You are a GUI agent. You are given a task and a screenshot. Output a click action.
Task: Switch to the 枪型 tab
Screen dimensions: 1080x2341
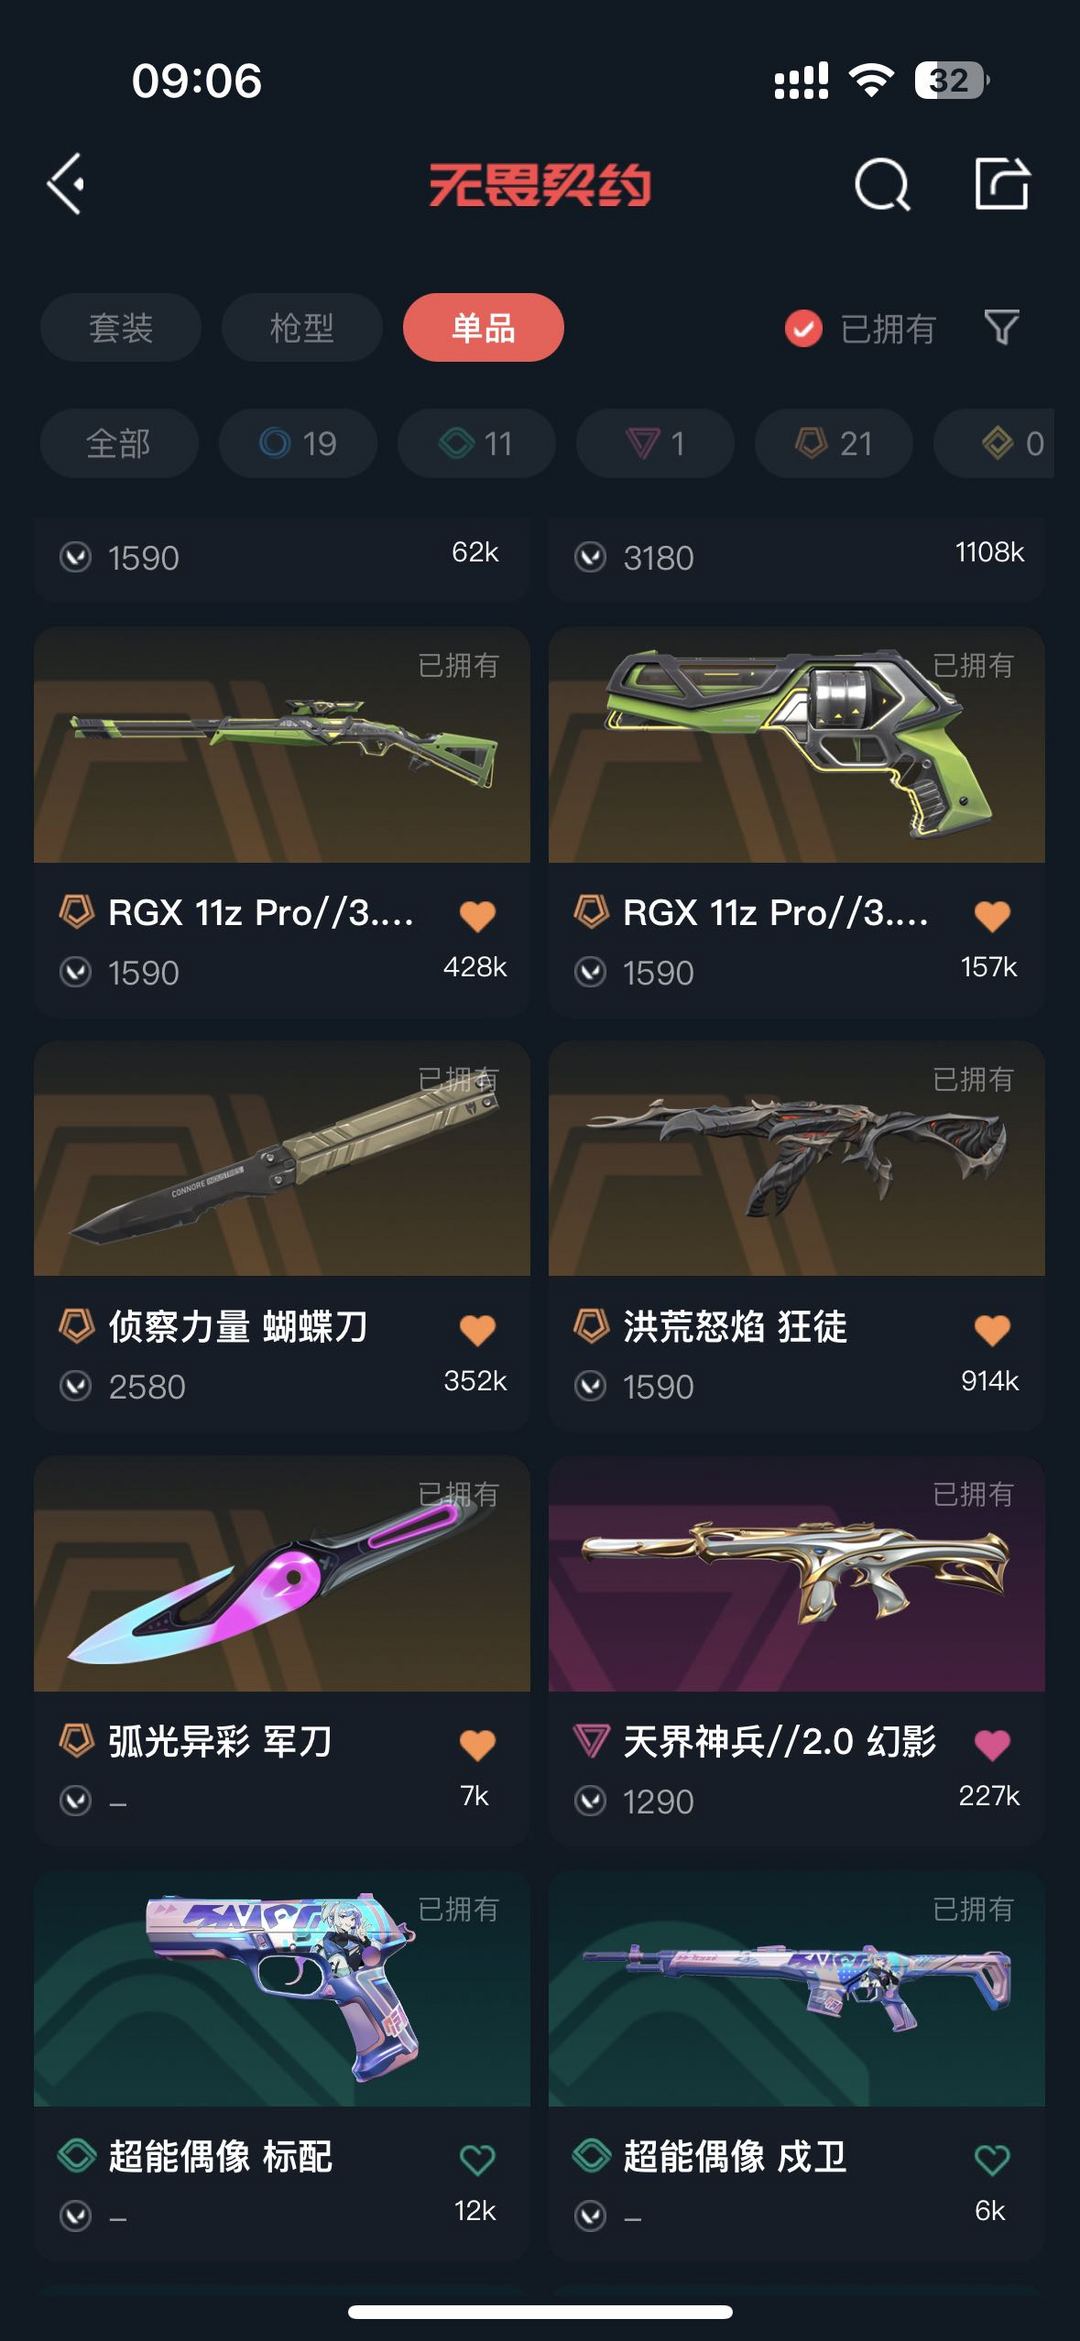[302, 327]
